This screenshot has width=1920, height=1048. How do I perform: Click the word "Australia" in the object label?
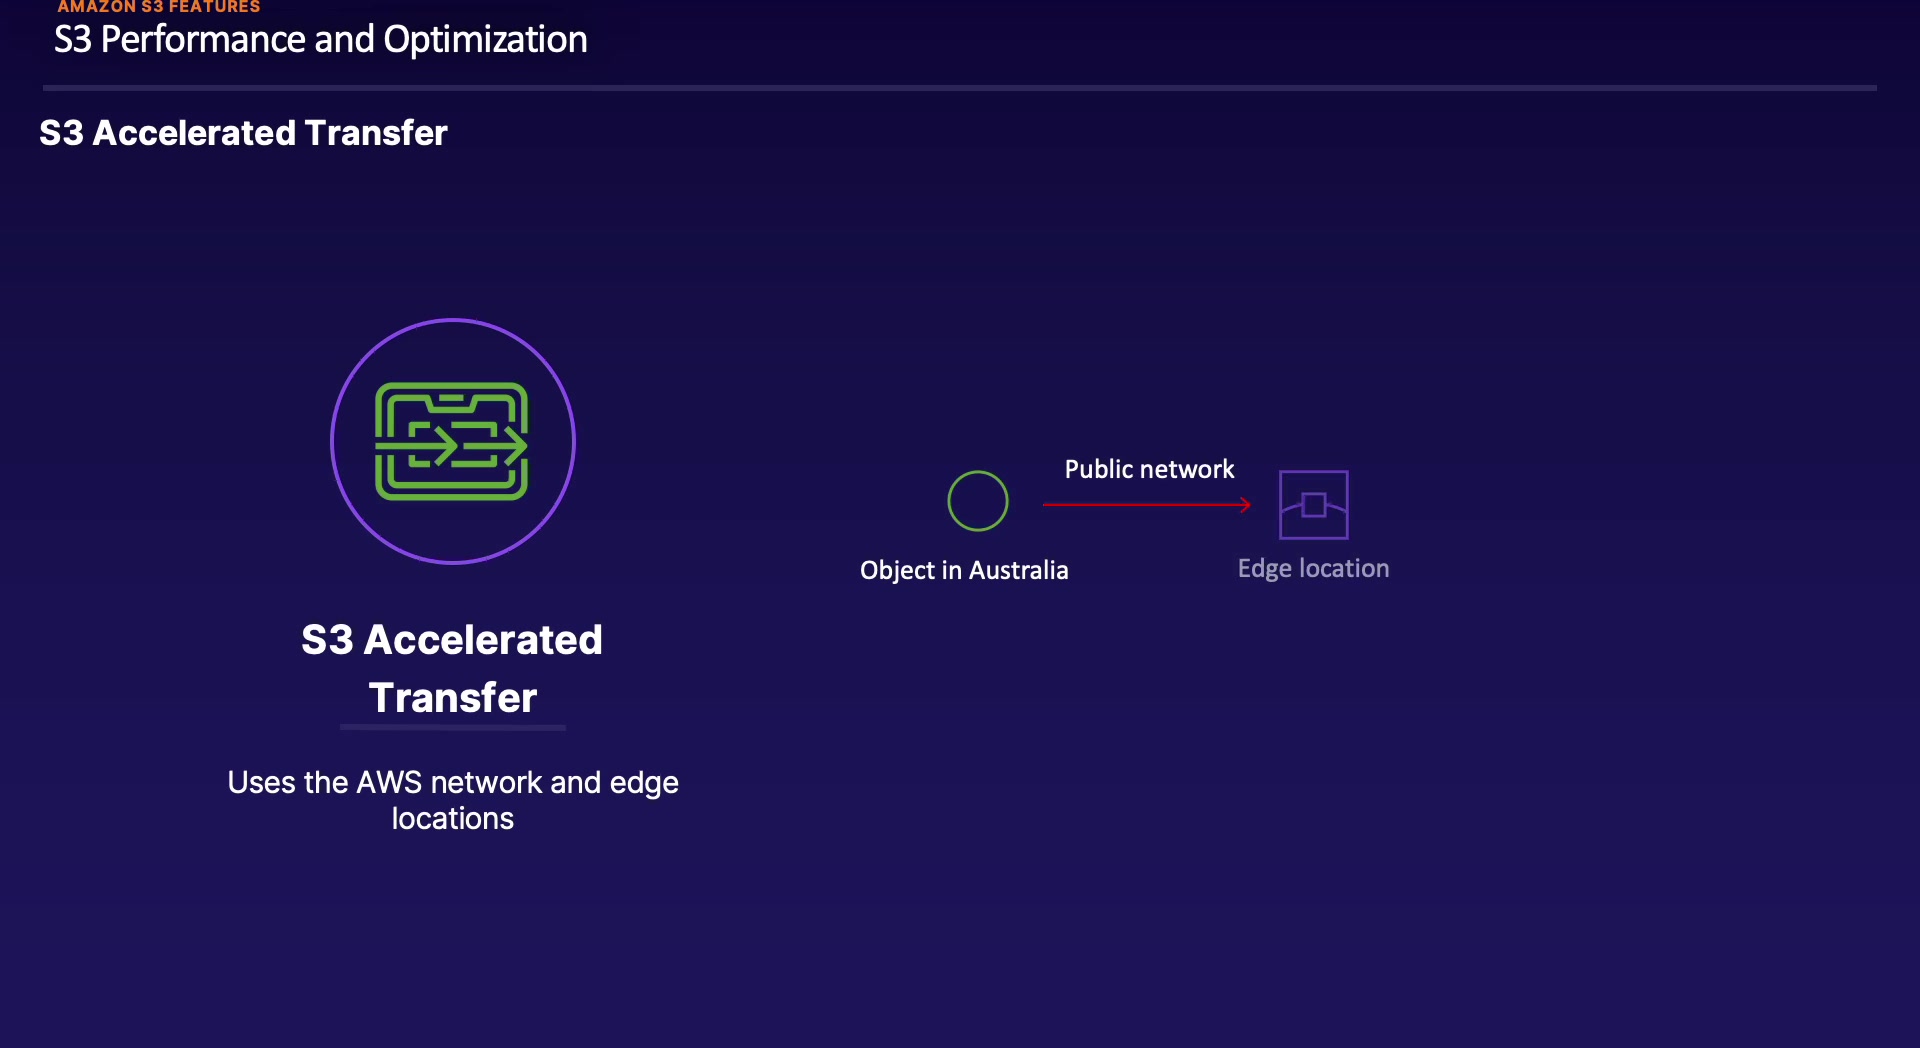click(x=1018, y=570)
